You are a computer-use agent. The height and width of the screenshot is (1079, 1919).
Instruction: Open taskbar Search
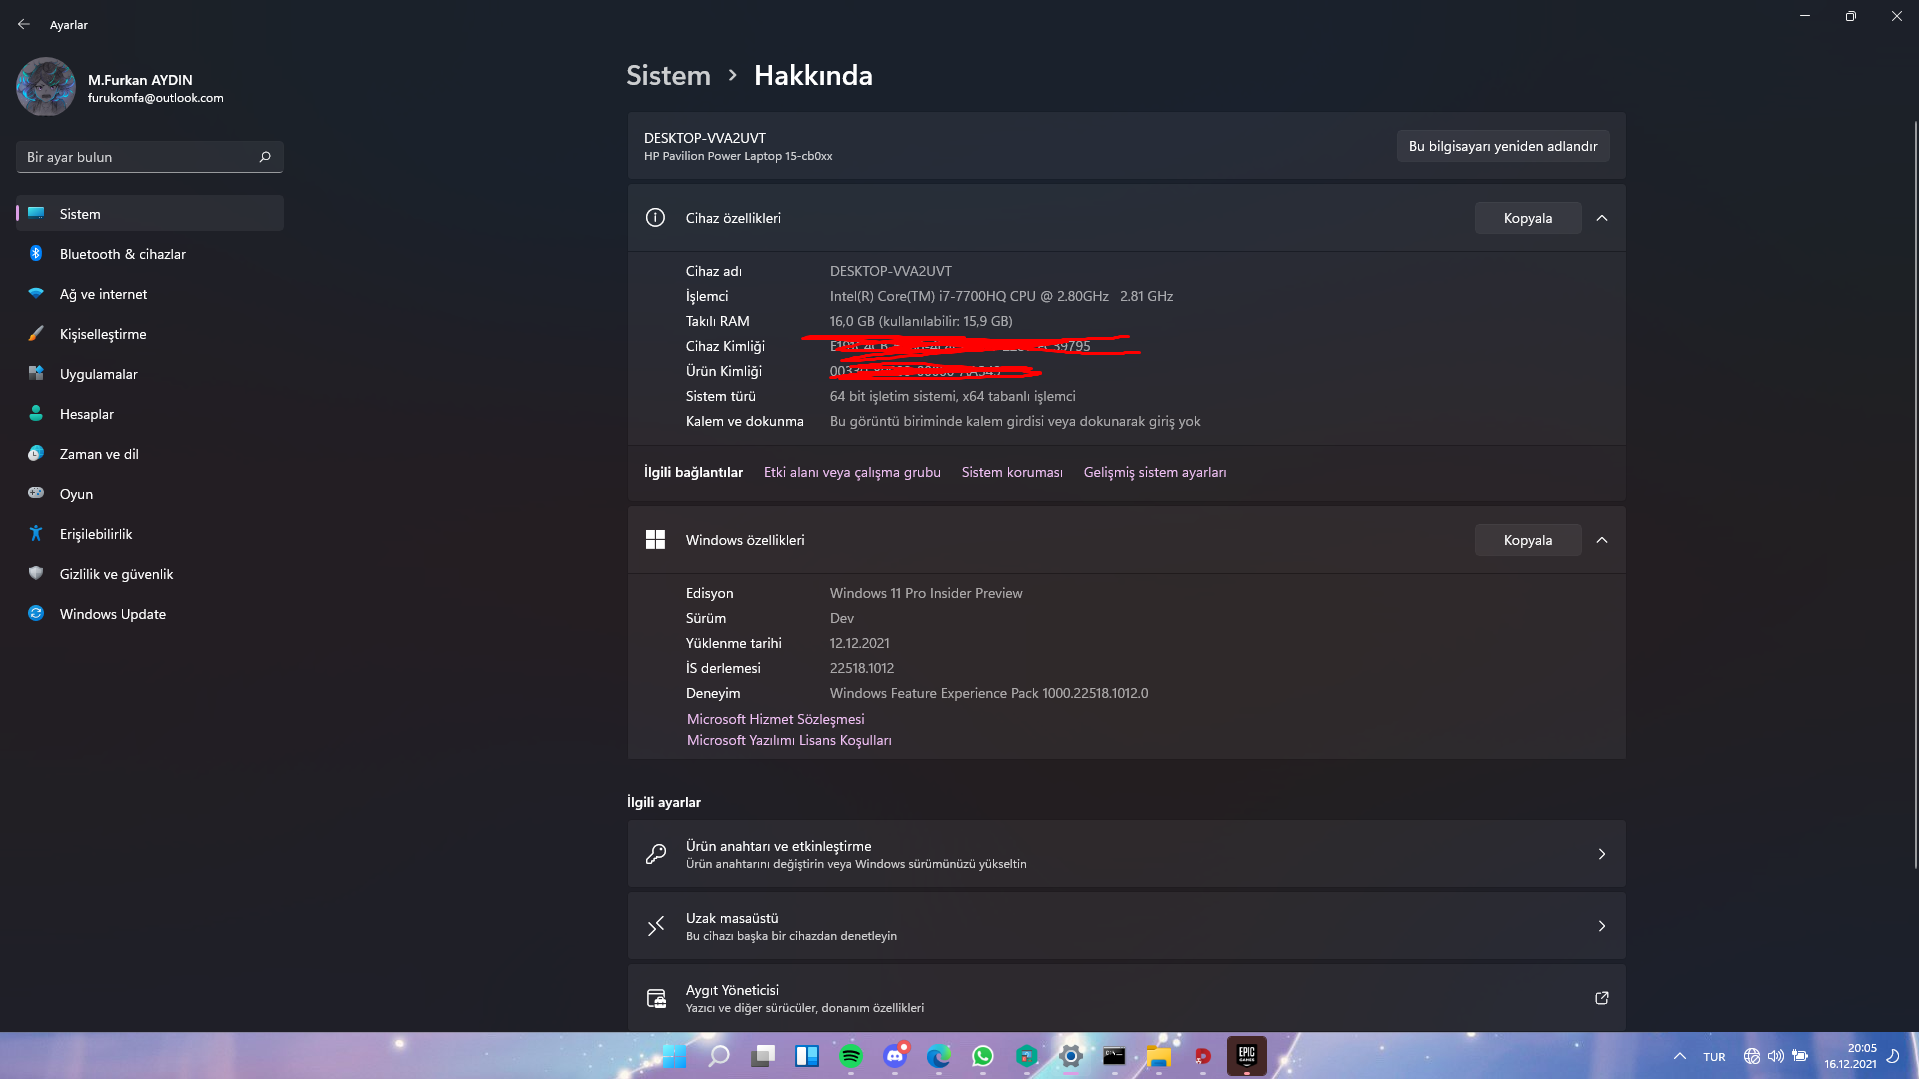click(x=718, y=1056)
